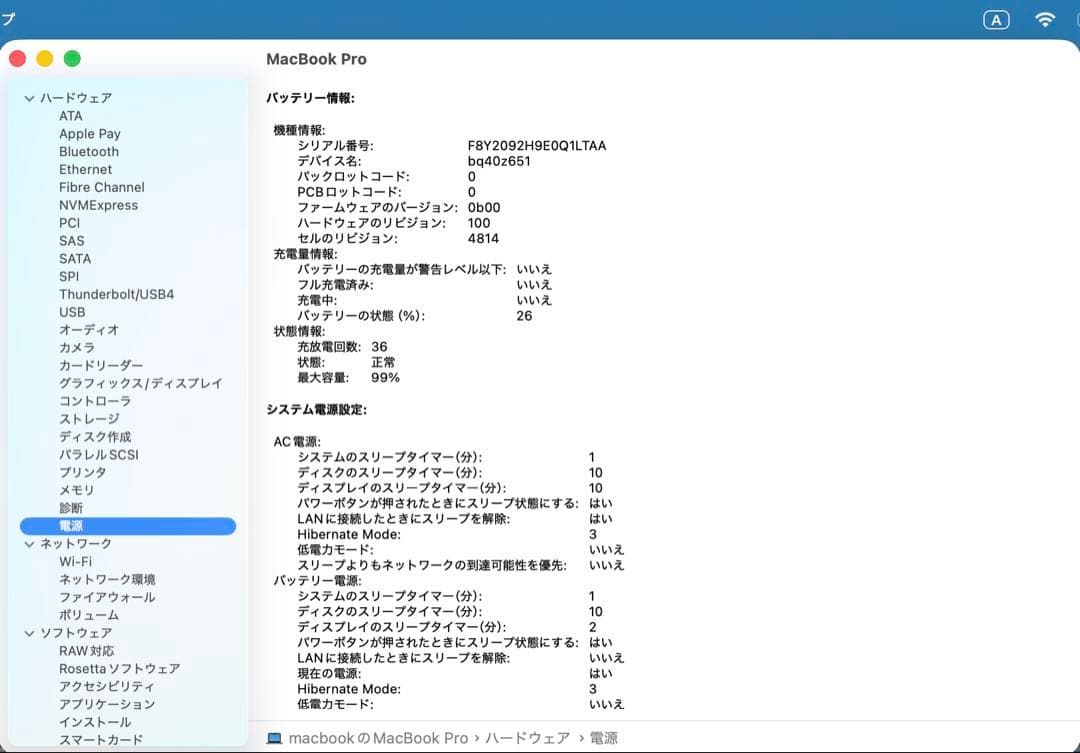This screenshot has height=753, width=1080.
Task: Click the input source A icon
Action: coord(996,20)
